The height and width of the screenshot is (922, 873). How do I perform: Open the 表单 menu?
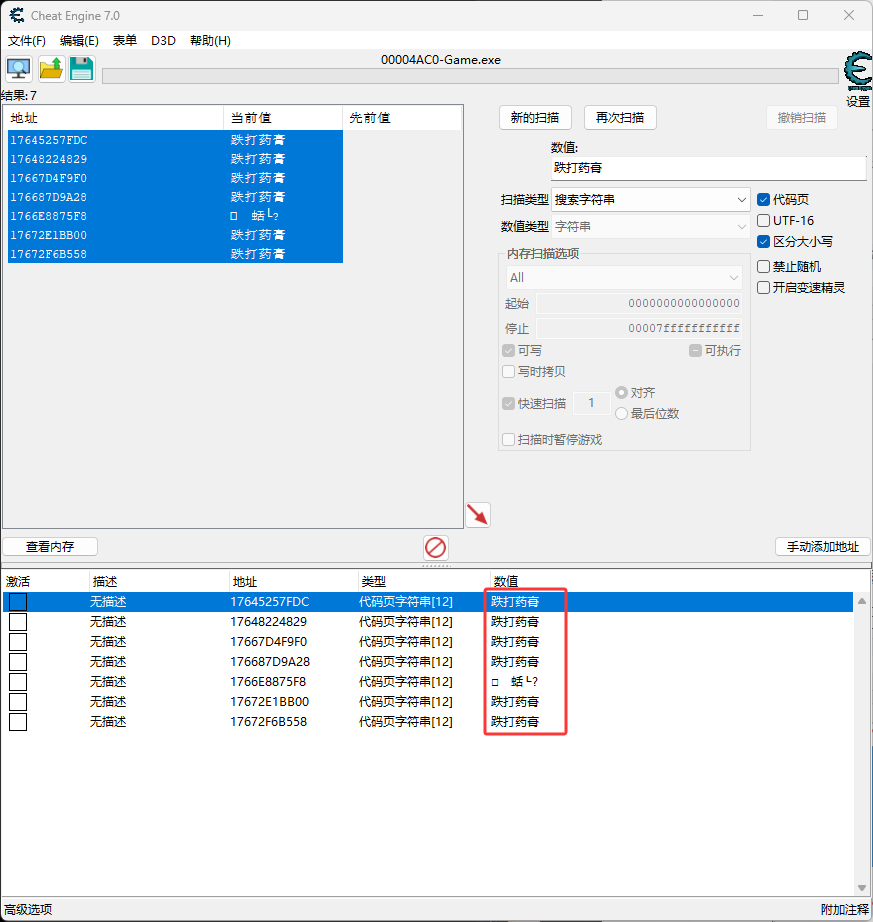point(125,41)
